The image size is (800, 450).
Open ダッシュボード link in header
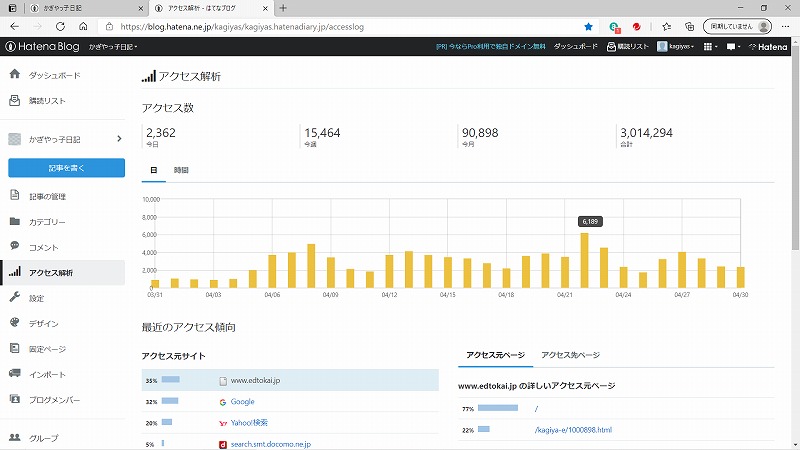[576, 46]
